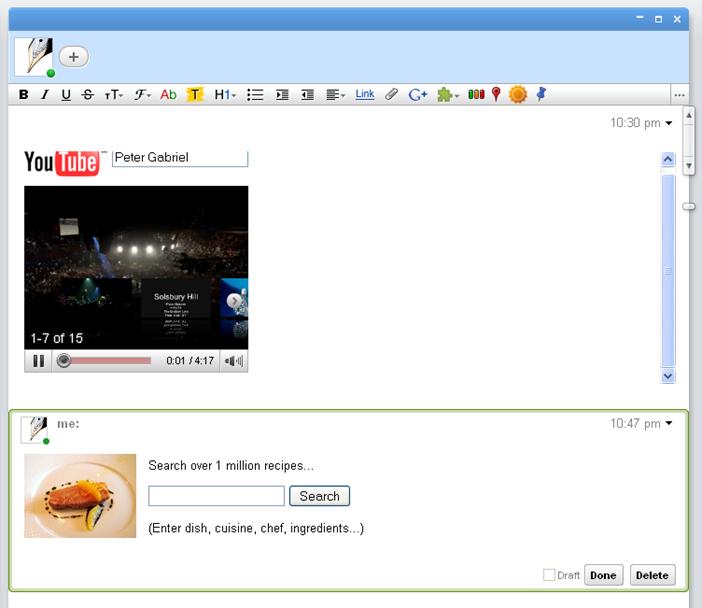This screenshot has height=608, width=702.
Task: Click the orange sun gadget icon
Action: (x=518, y=94)
